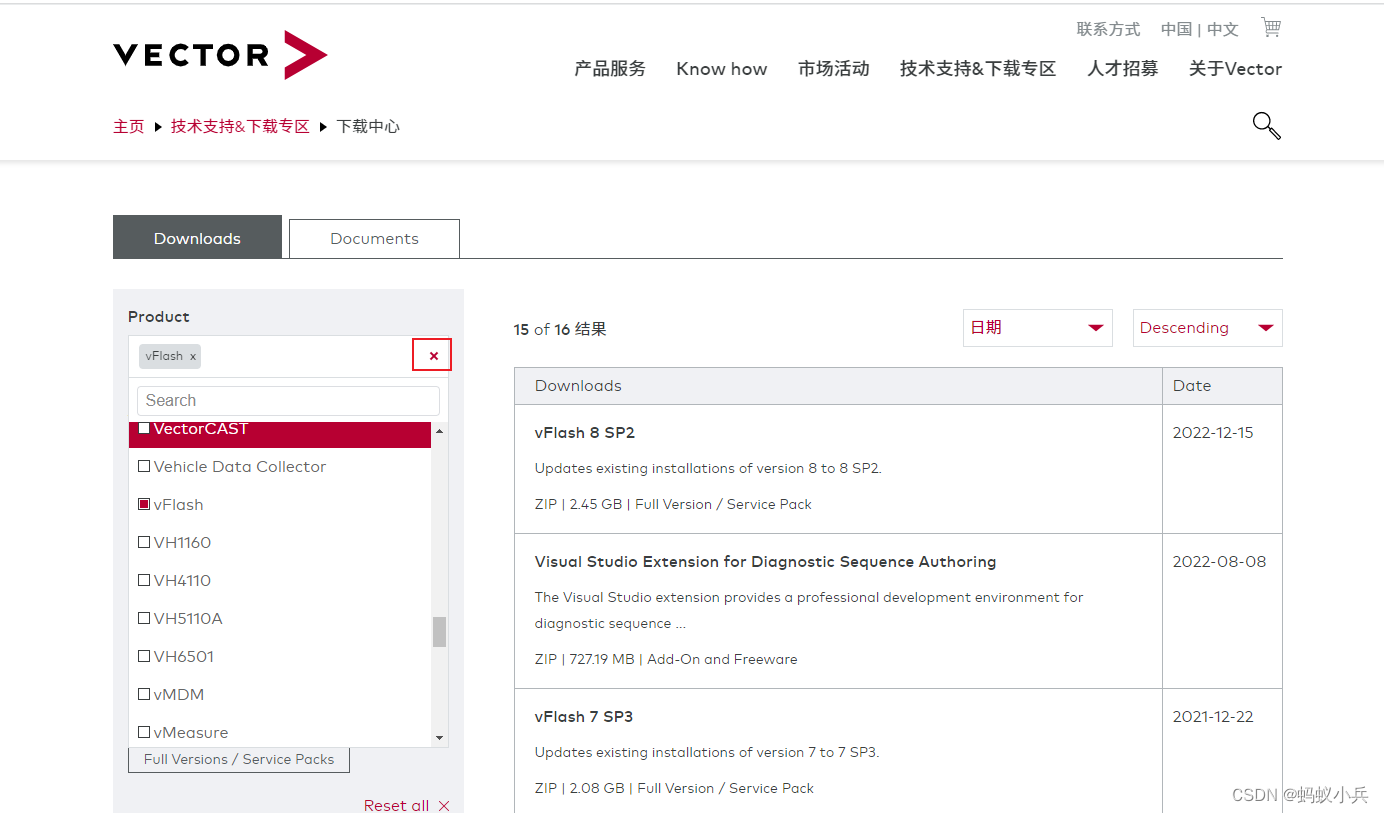1384x813 pixels.
Task: Check the VH5110A checkbox
Action: 144,618
